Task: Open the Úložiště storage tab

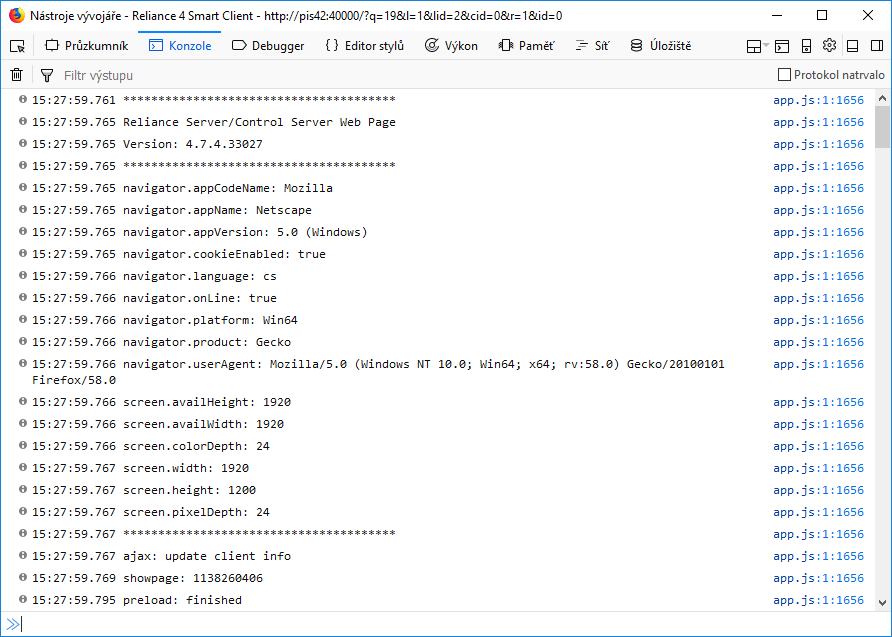Action: click(x=660, y=46)
